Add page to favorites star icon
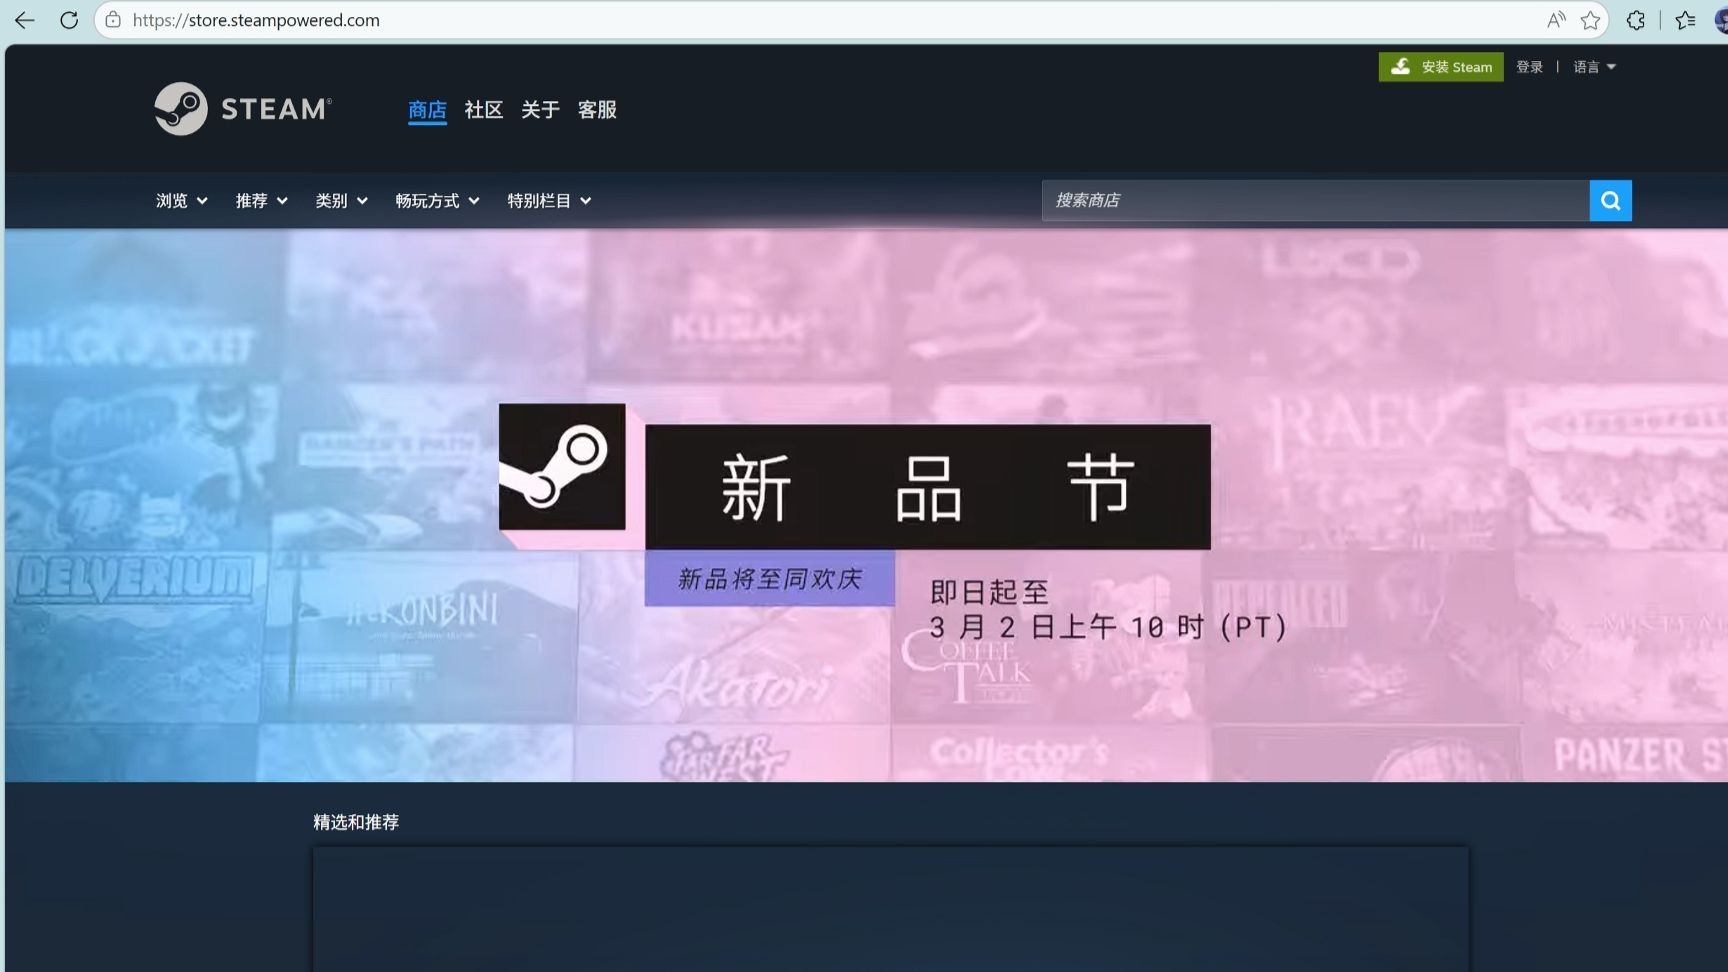 1590,20
